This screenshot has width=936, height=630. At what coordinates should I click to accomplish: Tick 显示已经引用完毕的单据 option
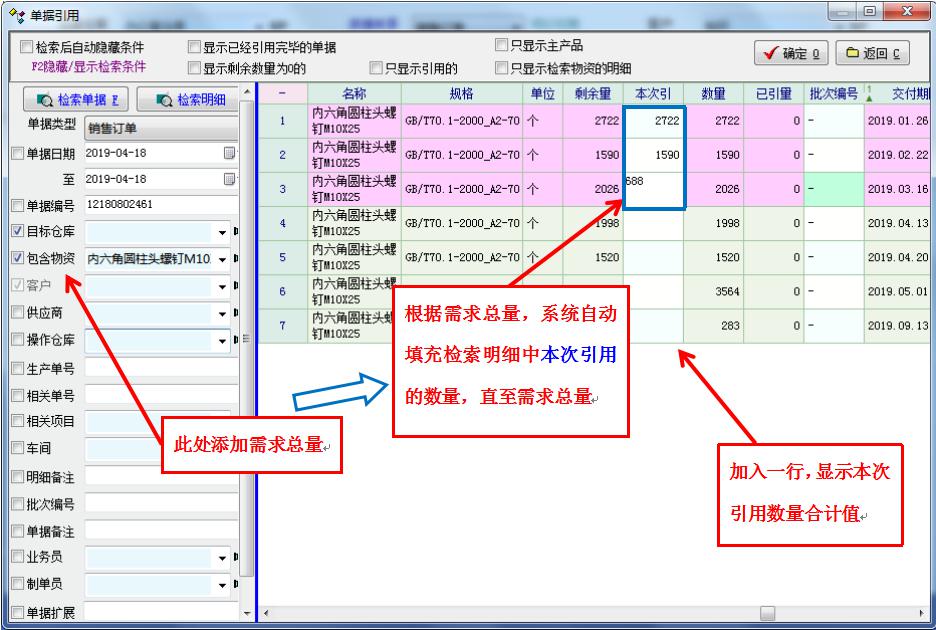click(x=194, y=47)
